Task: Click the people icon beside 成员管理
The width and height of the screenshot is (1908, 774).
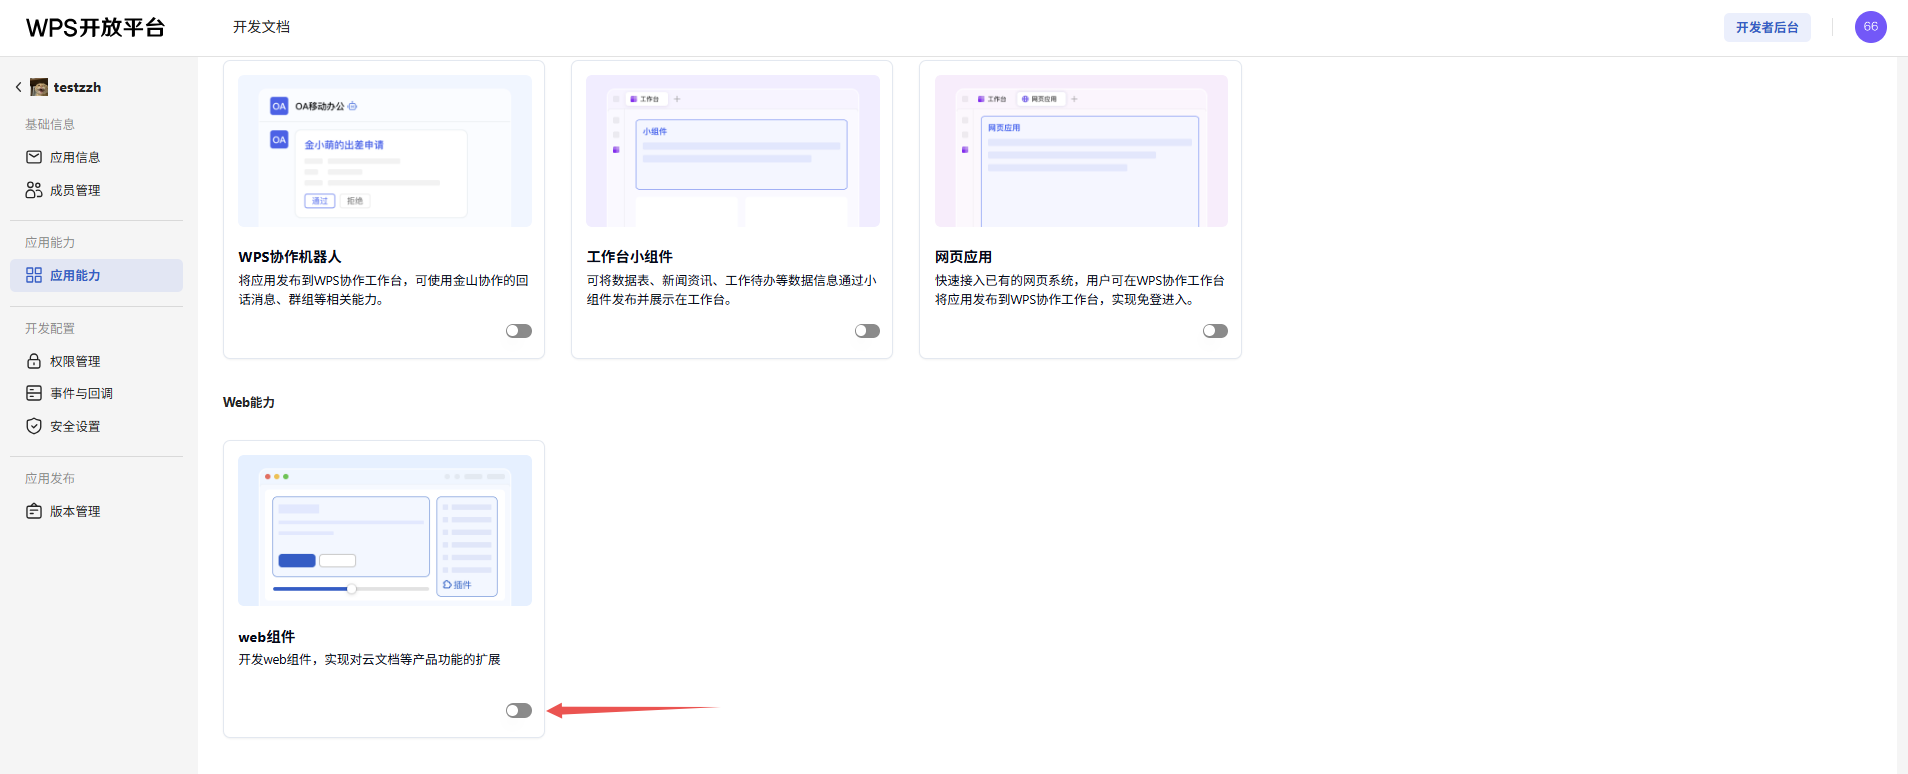Action: click(x=34, y=190)
